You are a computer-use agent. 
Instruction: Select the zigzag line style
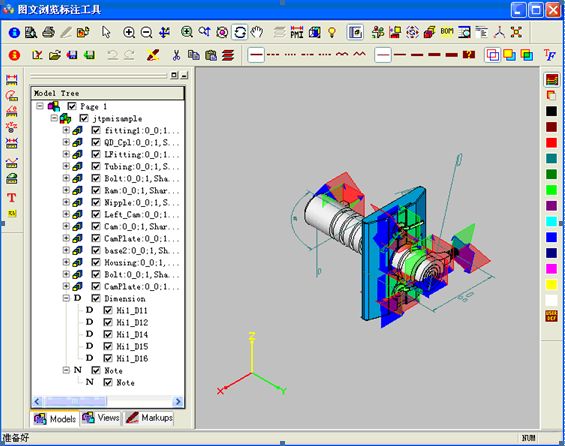coord(359,54)
